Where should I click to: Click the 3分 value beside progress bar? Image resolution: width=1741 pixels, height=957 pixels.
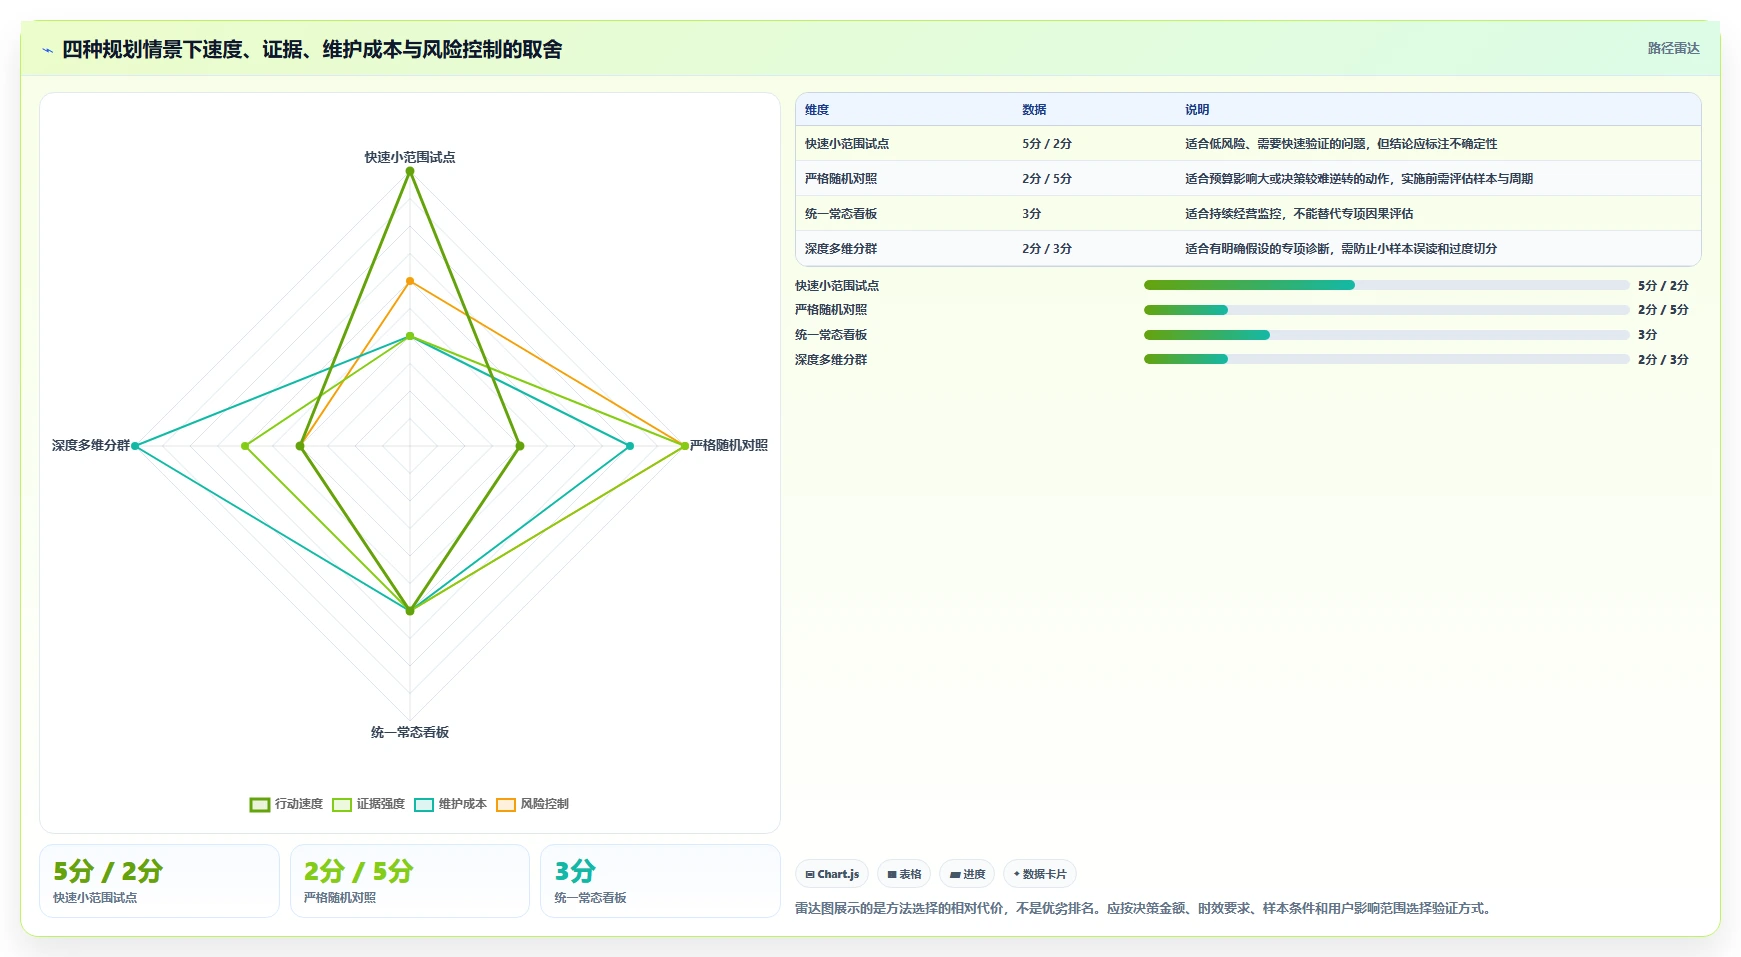[1647, 335]
